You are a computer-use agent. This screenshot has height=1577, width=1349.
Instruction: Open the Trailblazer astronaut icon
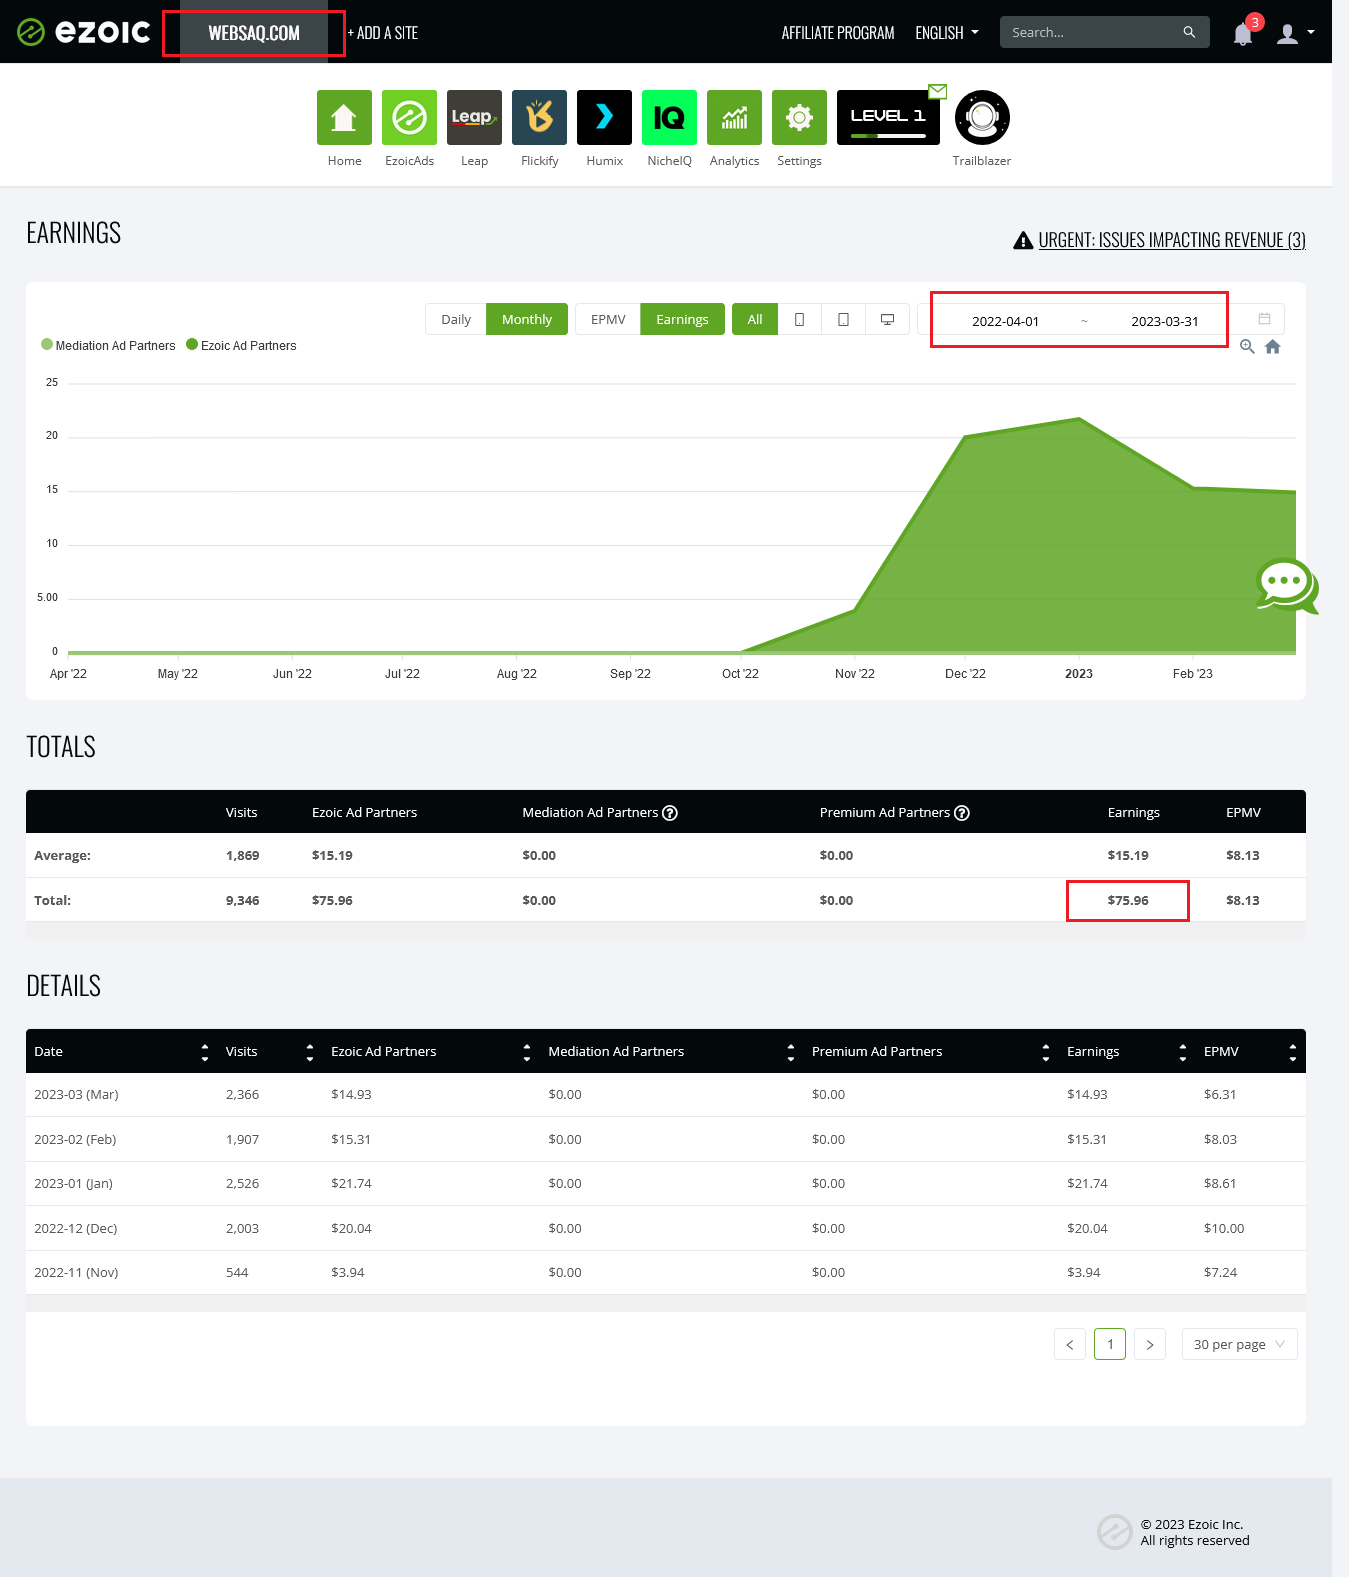(x=982, y=117)
